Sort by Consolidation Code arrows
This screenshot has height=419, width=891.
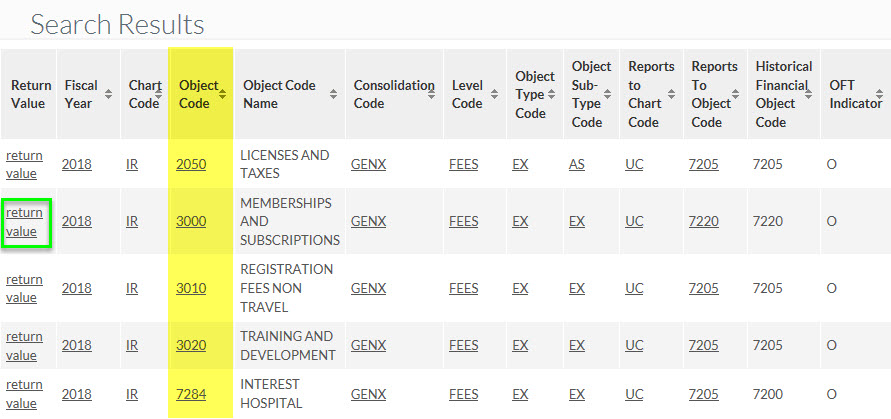(x=432, y=94)
